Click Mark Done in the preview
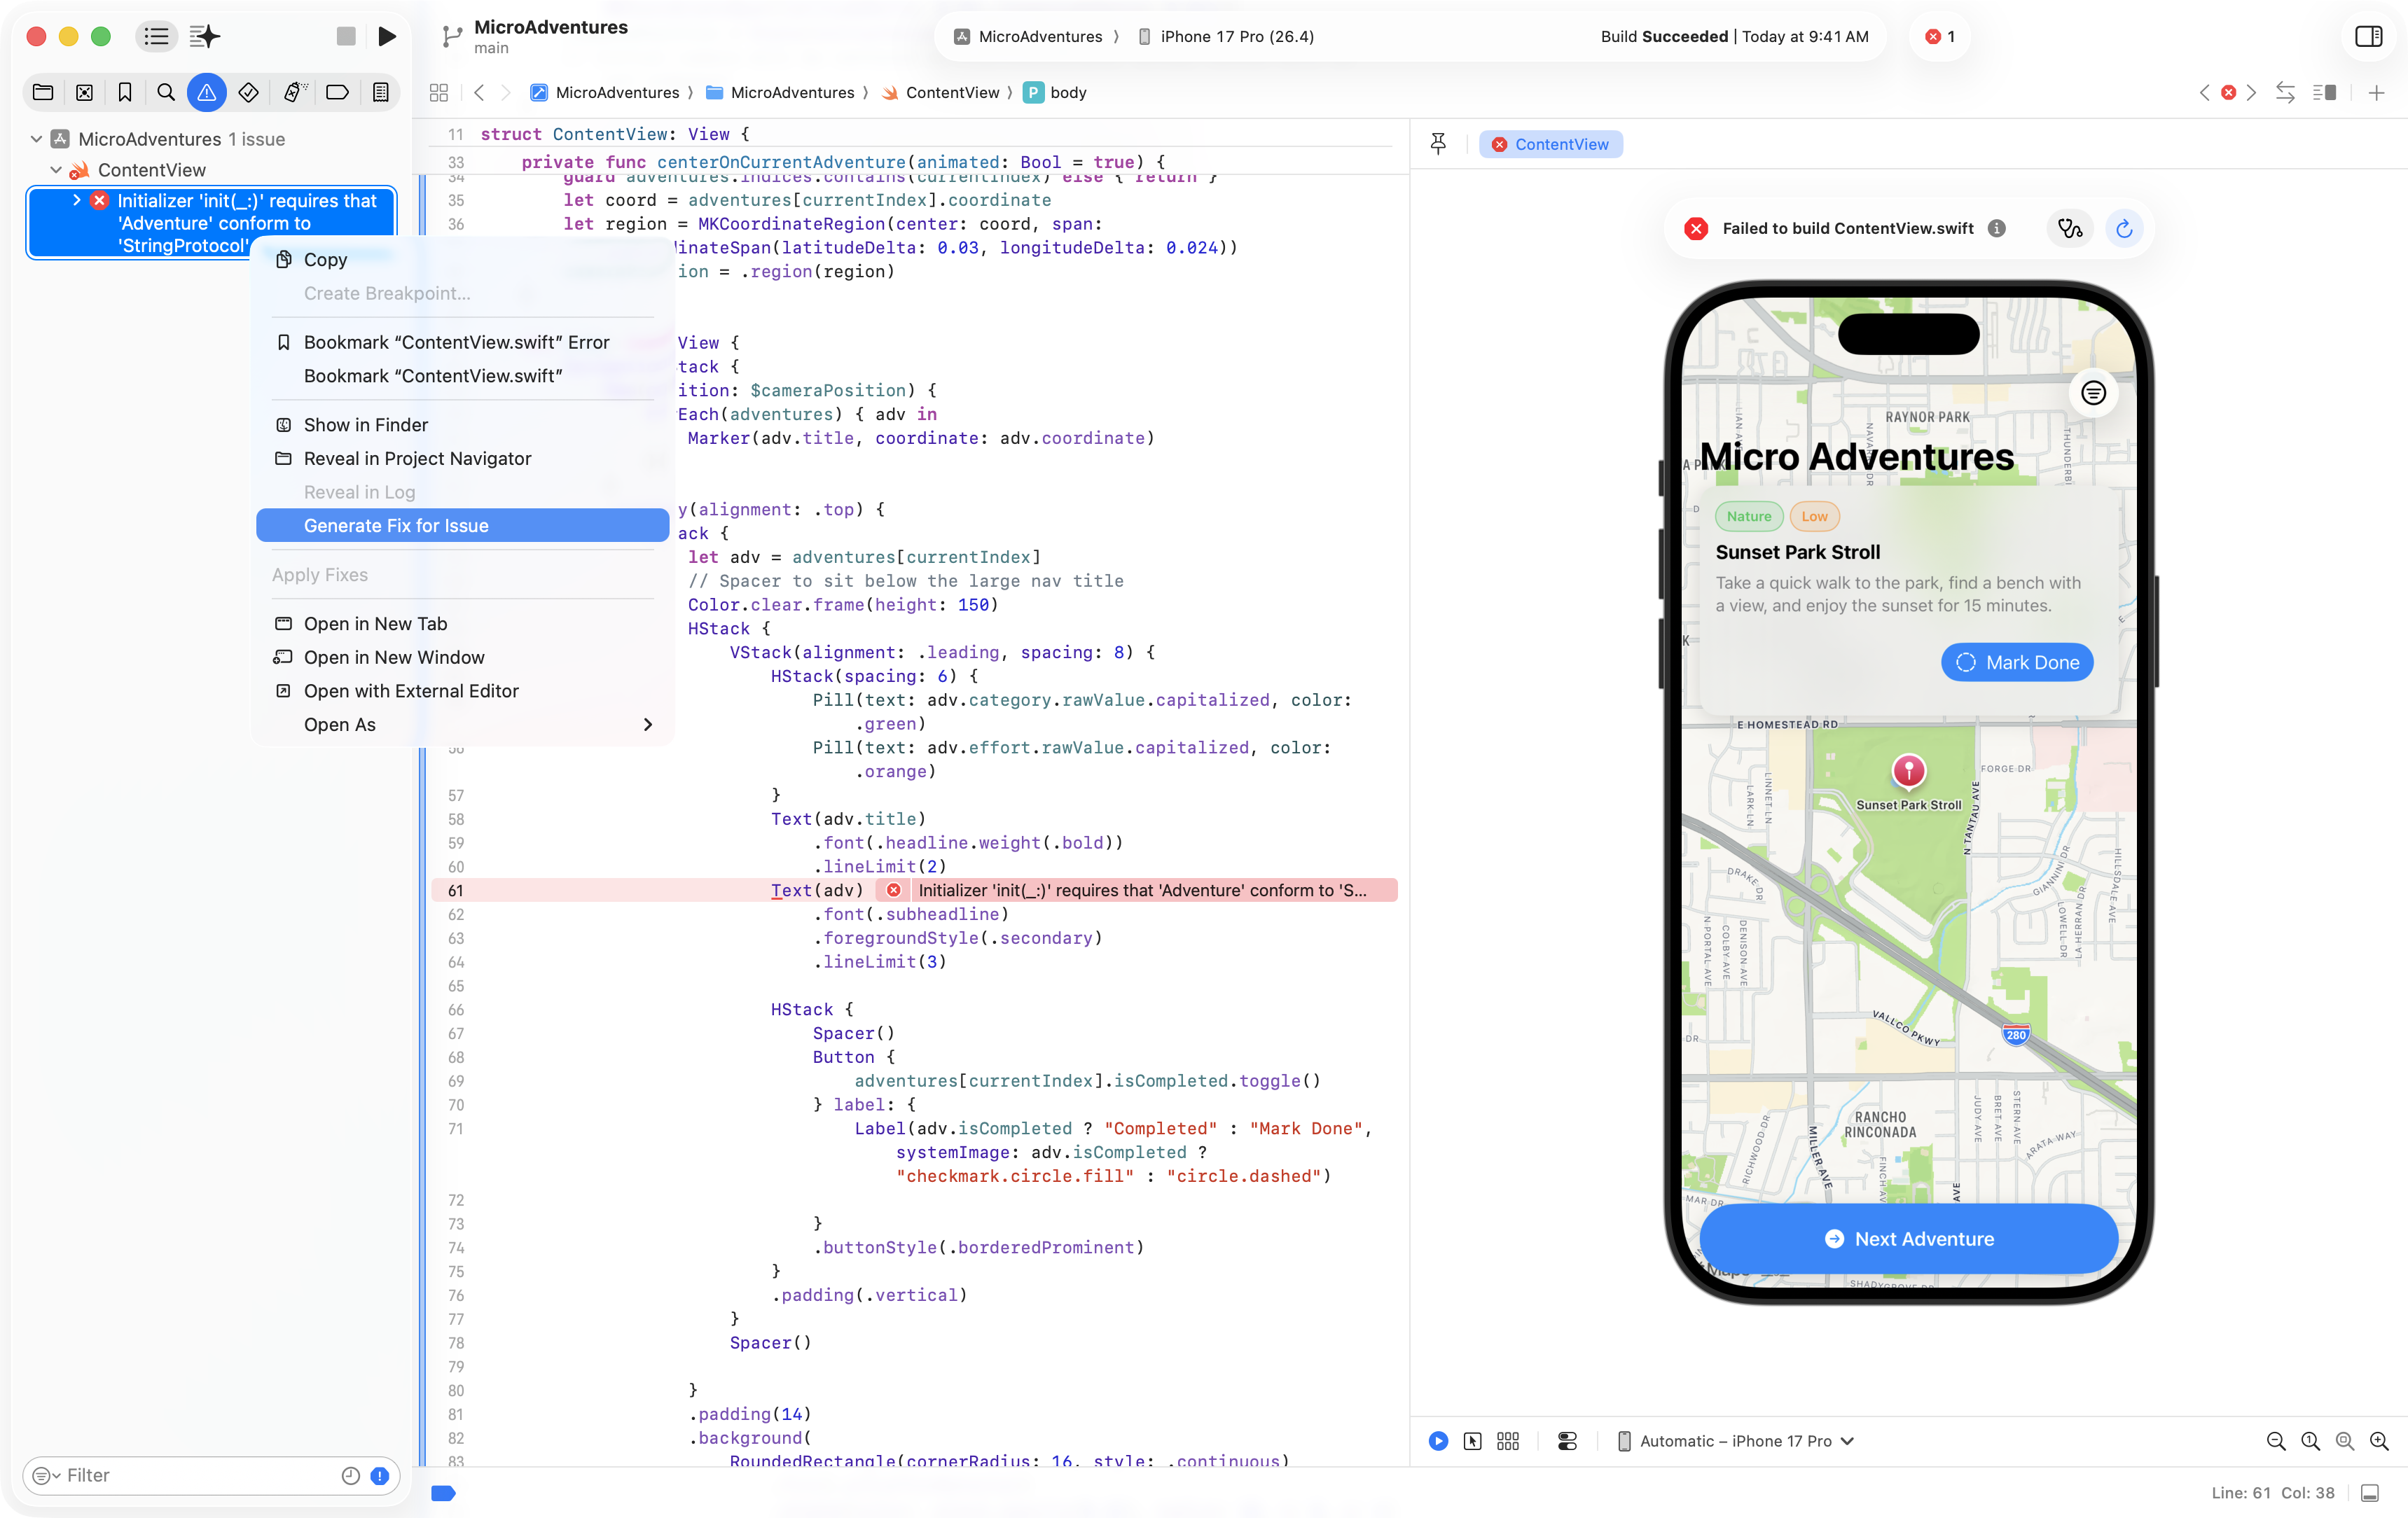Image resolution: width=2408 pixels, height=1518 pixels. [x=2017, y=662]
